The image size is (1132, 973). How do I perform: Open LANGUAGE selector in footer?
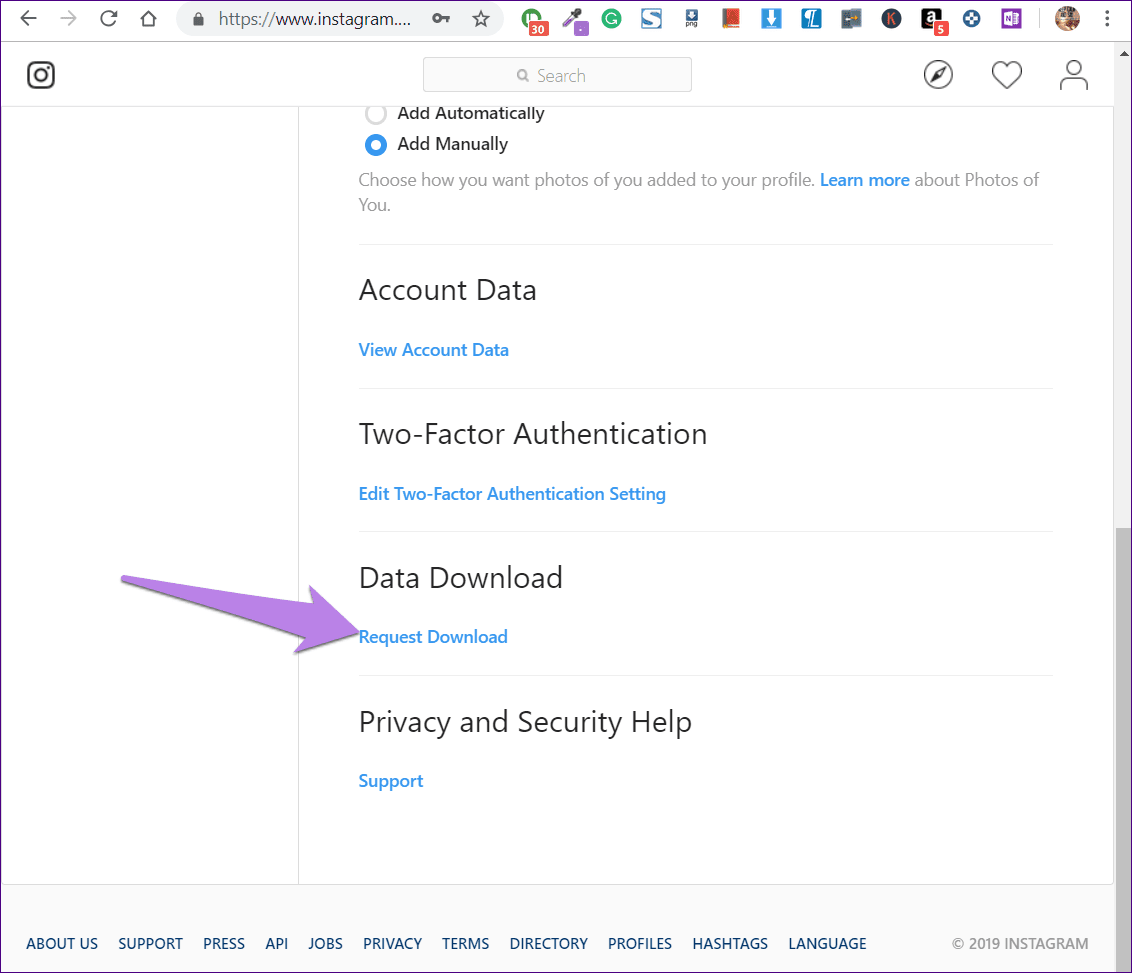click(x=827, y=943)
